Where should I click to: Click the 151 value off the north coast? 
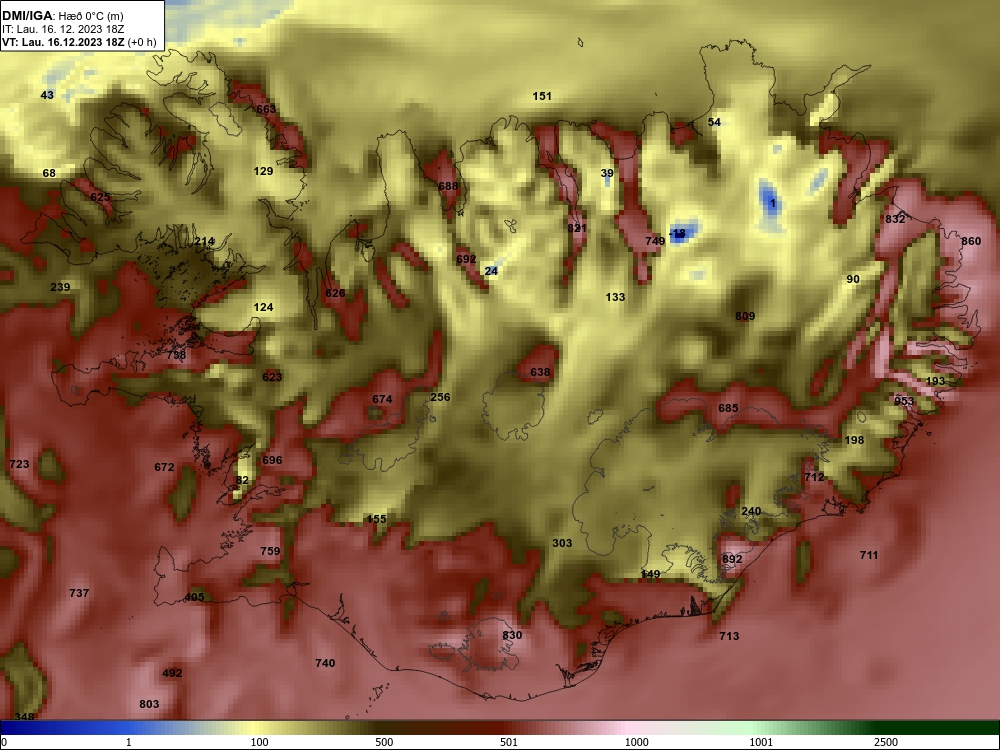tap(542, 96)
